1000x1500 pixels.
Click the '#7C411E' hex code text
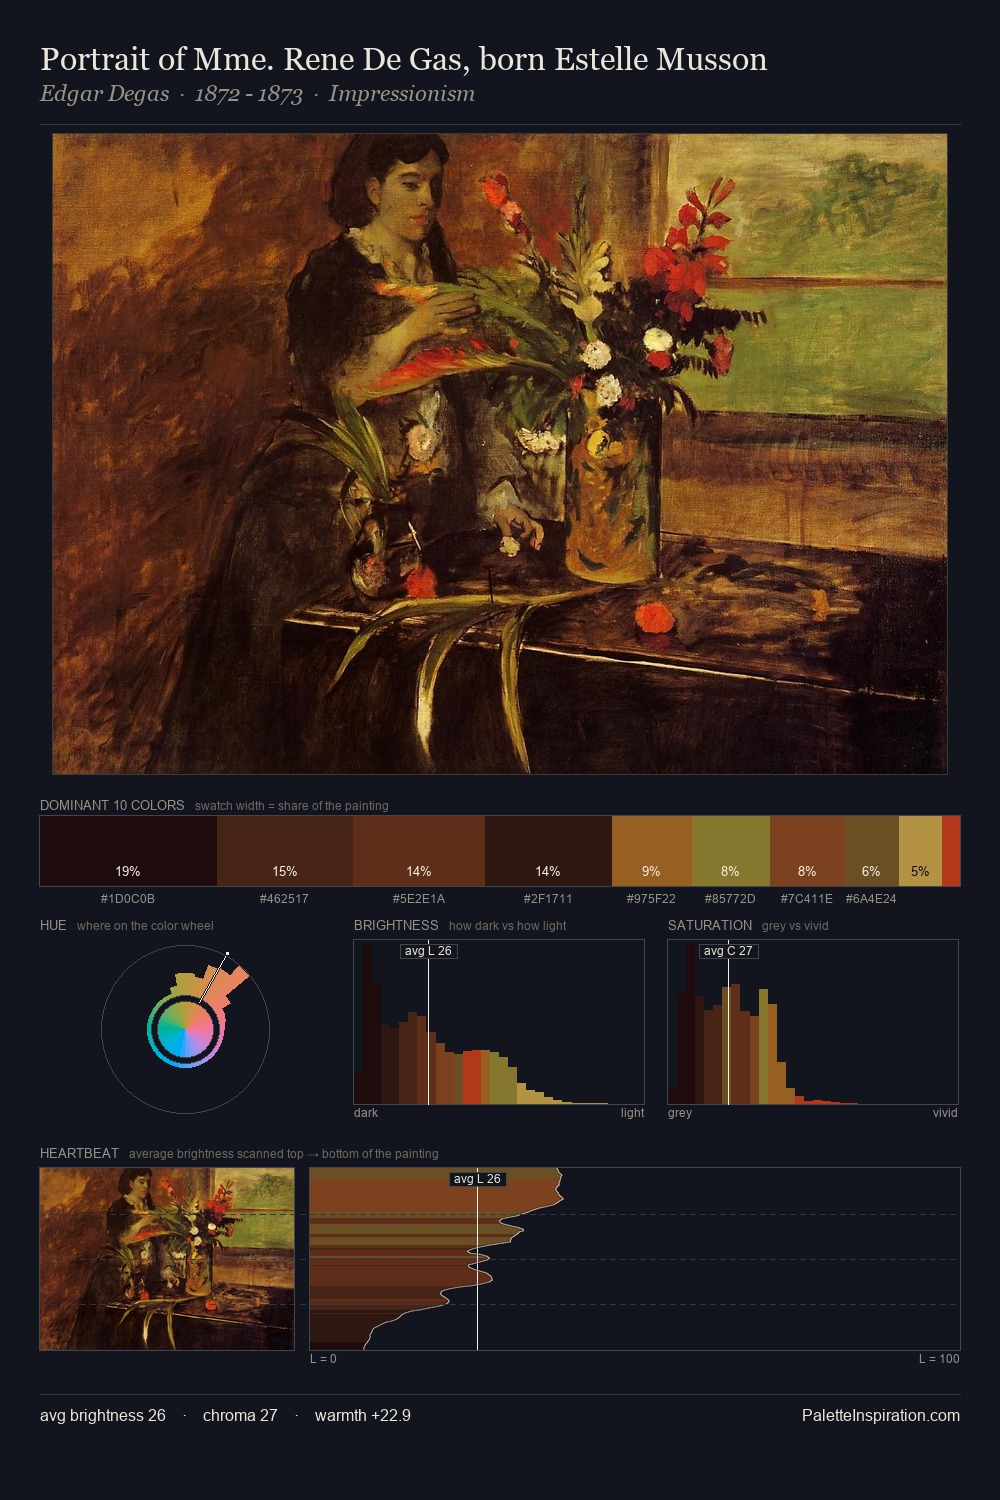(x=807, y=899)
